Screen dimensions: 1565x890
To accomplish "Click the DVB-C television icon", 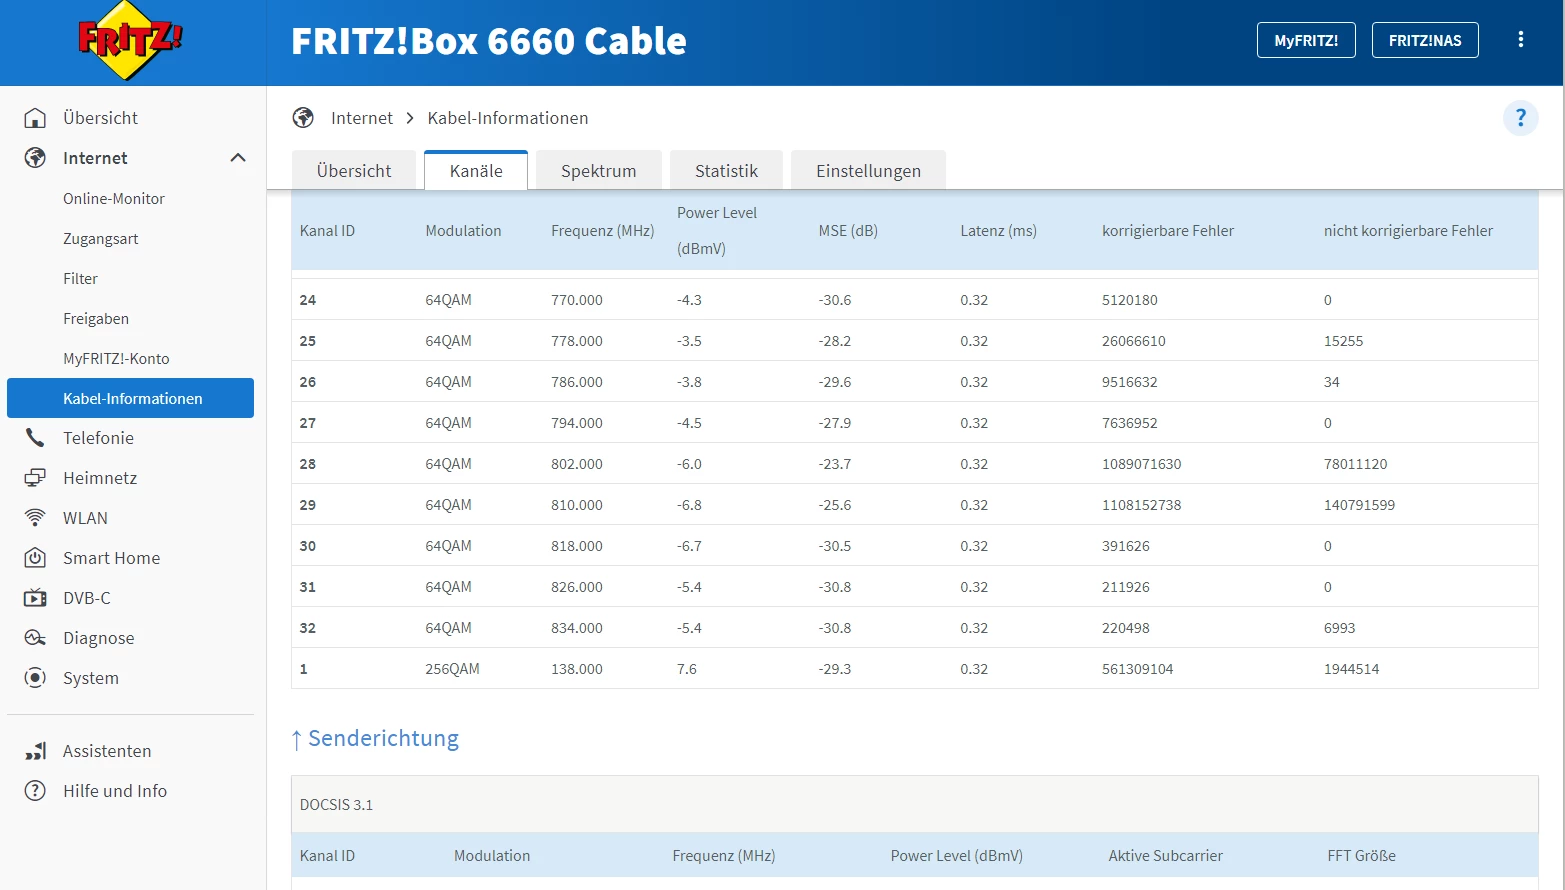I will 35,598.
